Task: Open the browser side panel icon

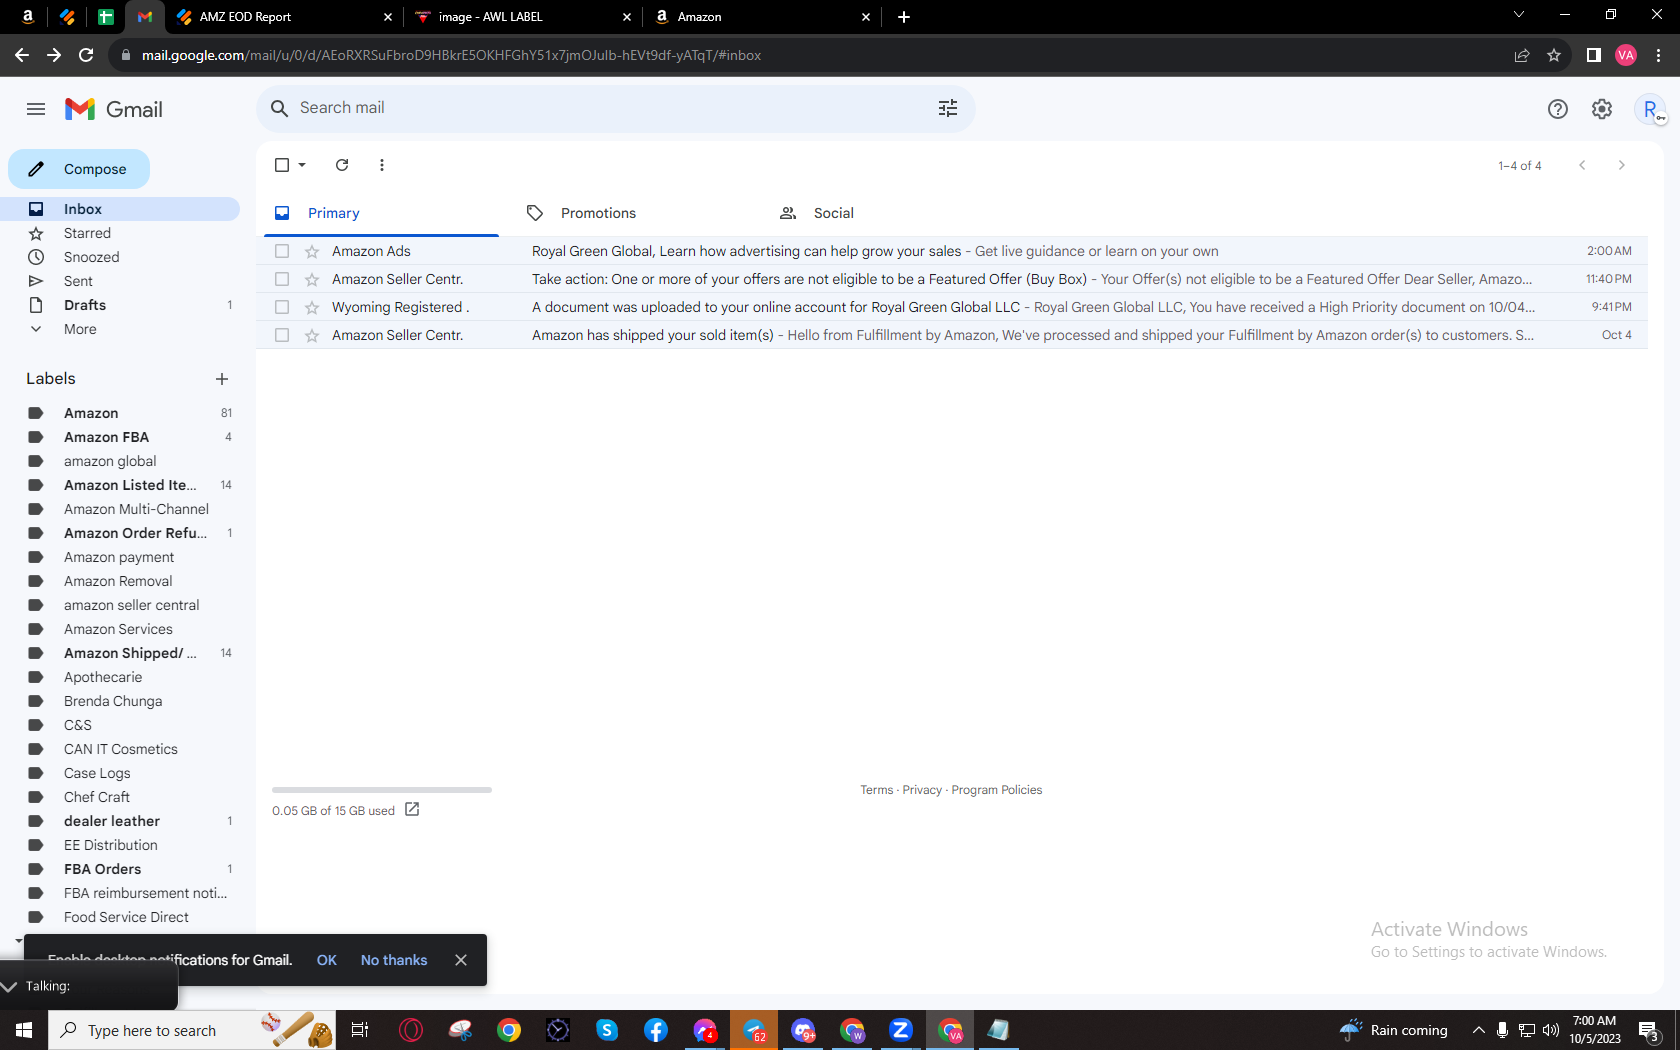Action: point(1594,55)
